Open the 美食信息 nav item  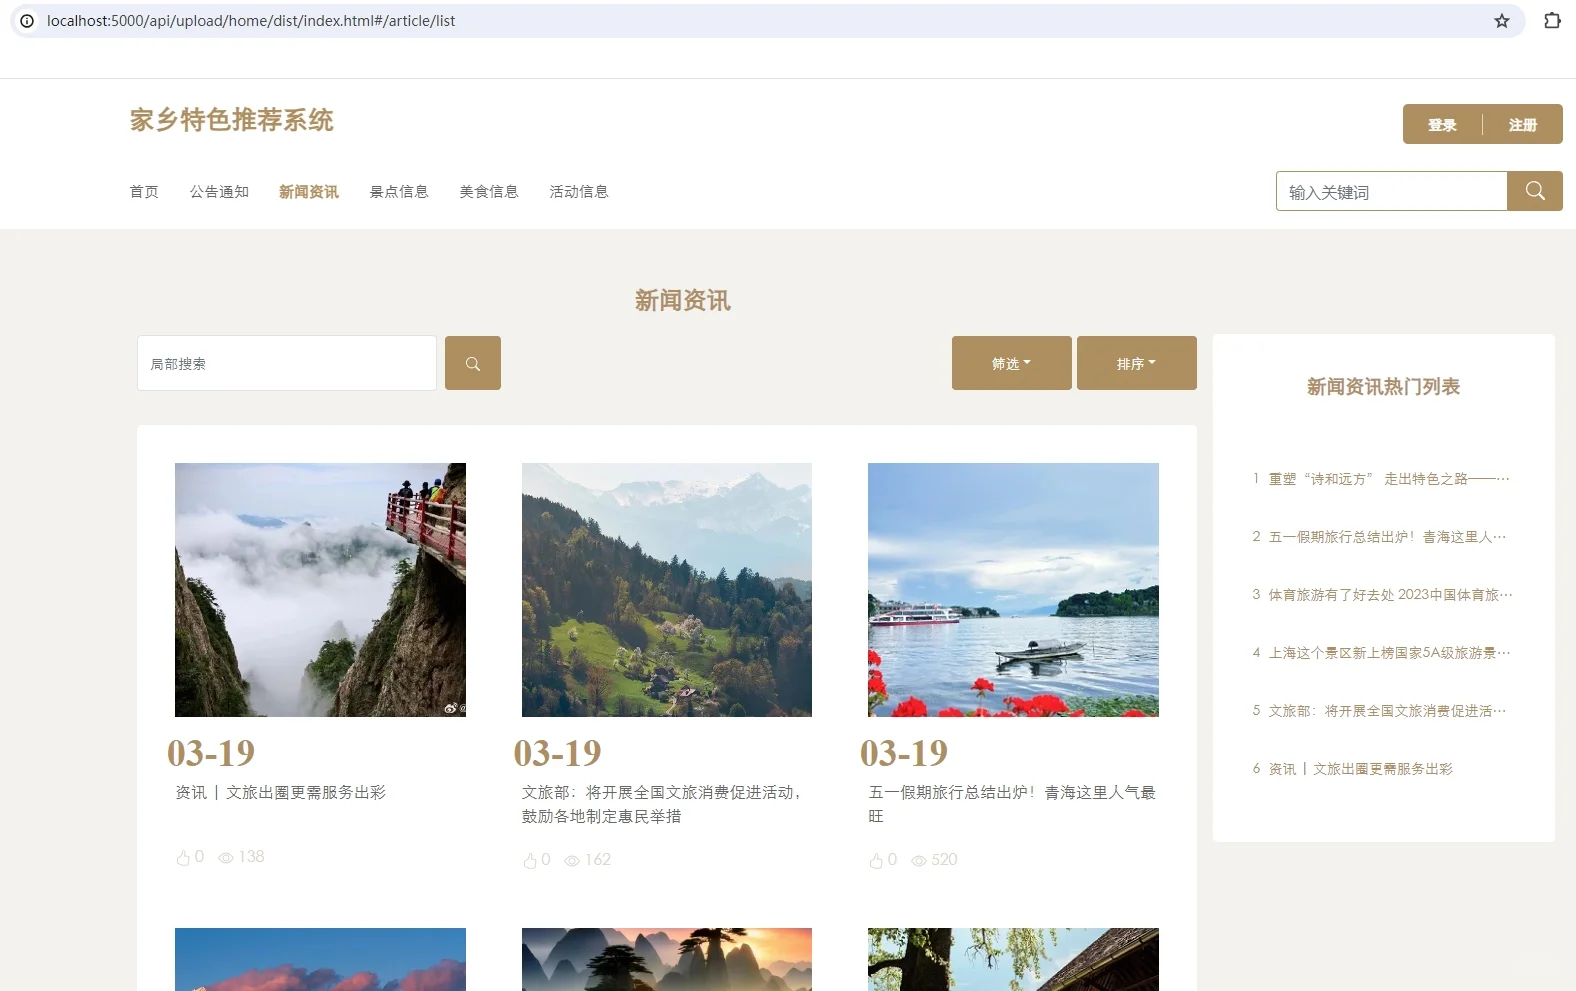click(x=489, y=192)
